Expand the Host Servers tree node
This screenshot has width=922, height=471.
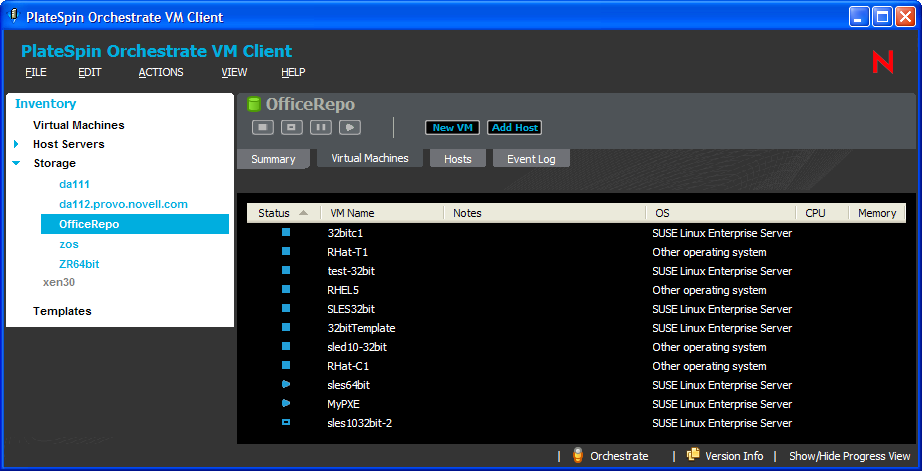click(16, 144)
